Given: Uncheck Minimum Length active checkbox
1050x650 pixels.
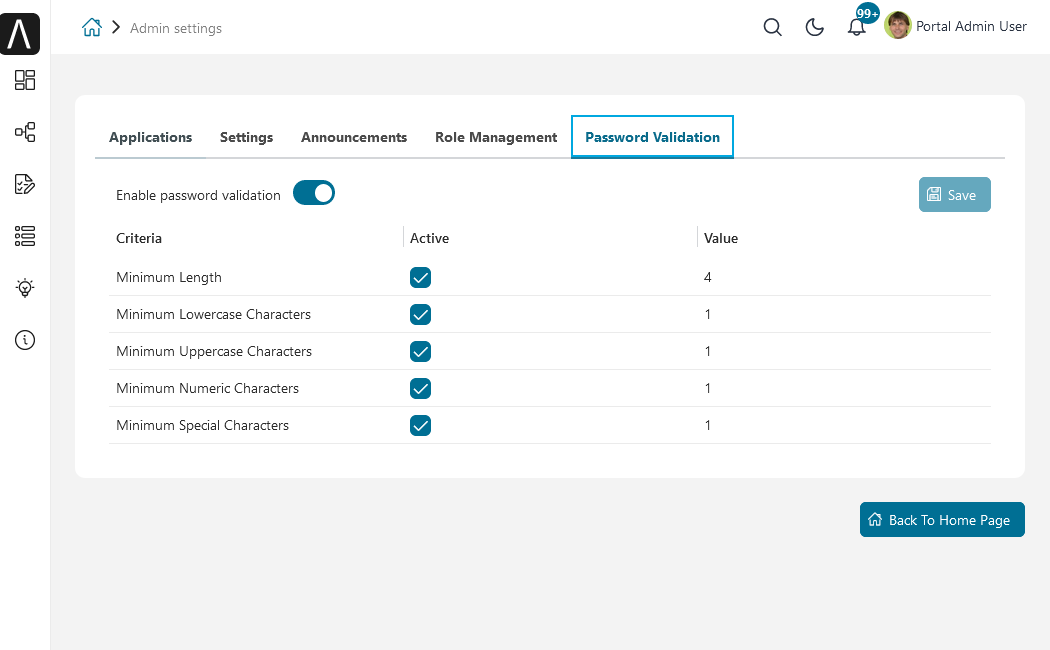Looking at the screenshot, I should point(421,277).
